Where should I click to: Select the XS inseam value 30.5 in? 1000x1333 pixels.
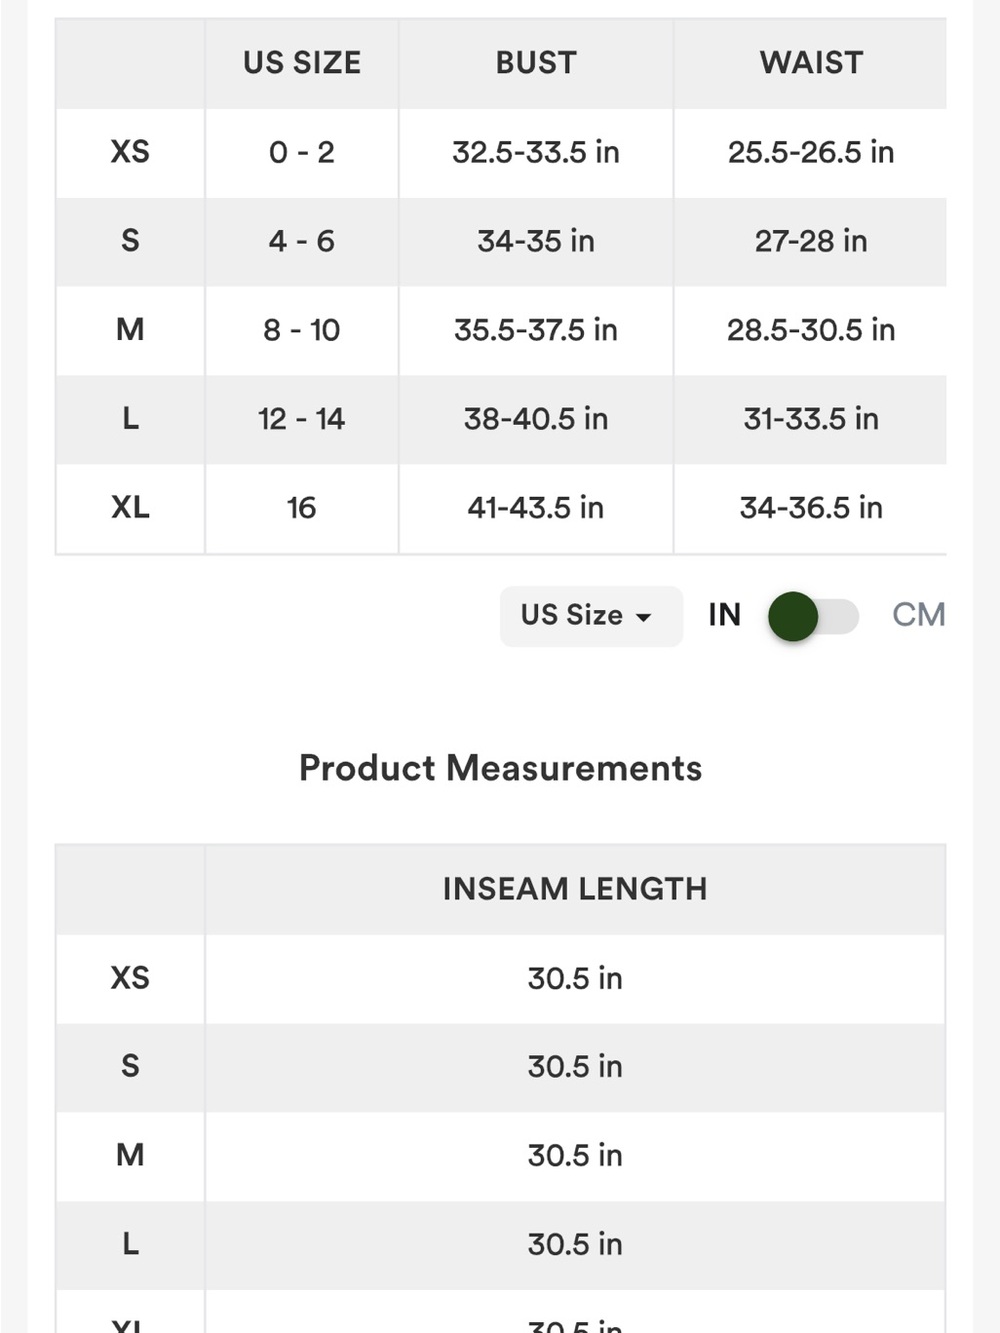click(x=575, y=978)
